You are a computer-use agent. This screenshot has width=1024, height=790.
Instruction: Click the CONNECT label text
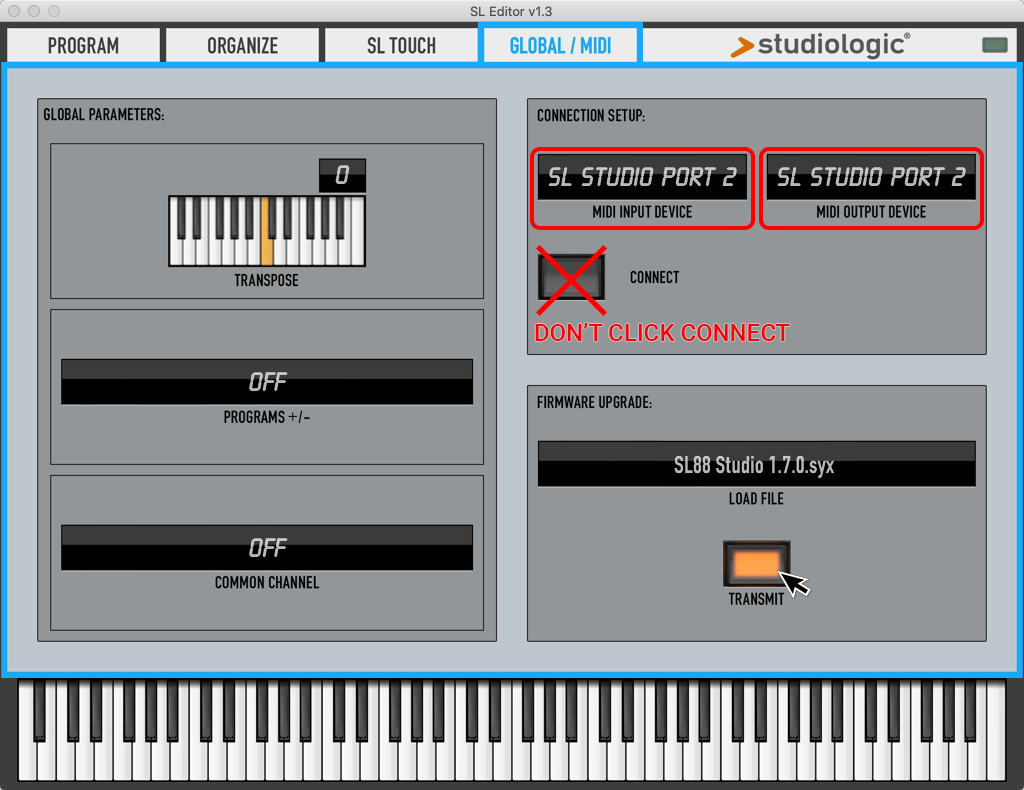654,277
